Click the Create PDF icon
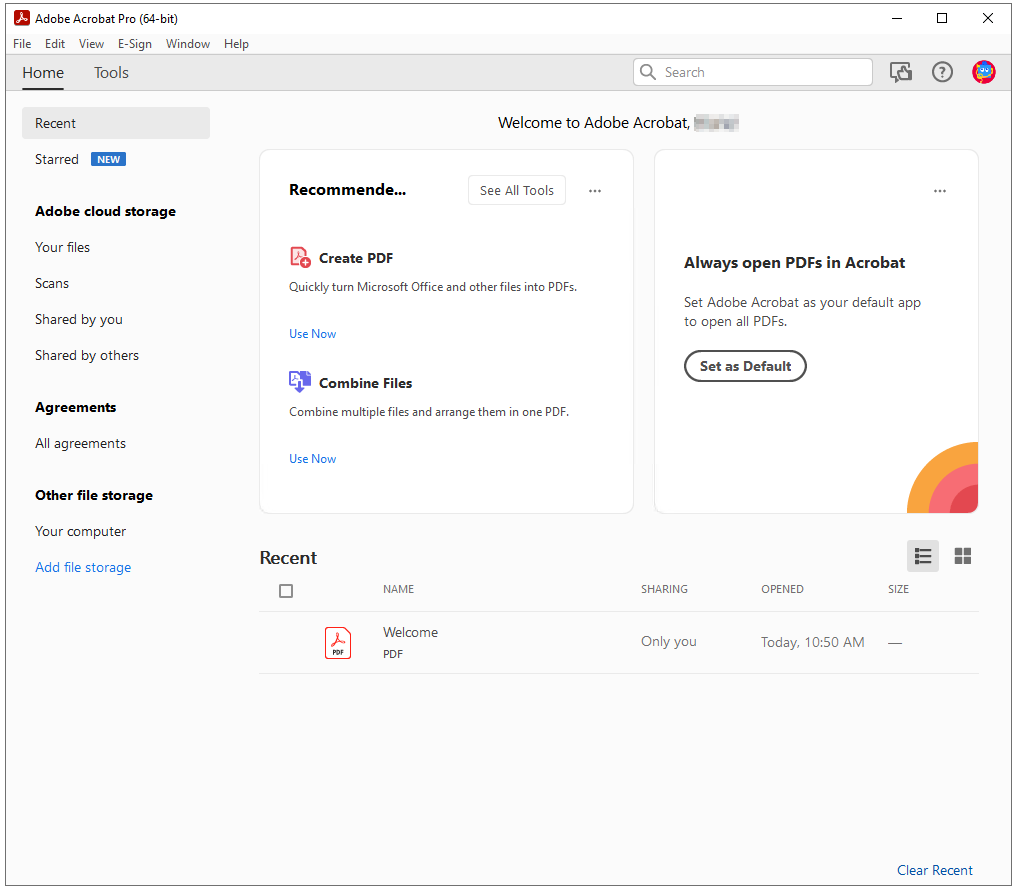1017x889 pixels. click(300, 257)
